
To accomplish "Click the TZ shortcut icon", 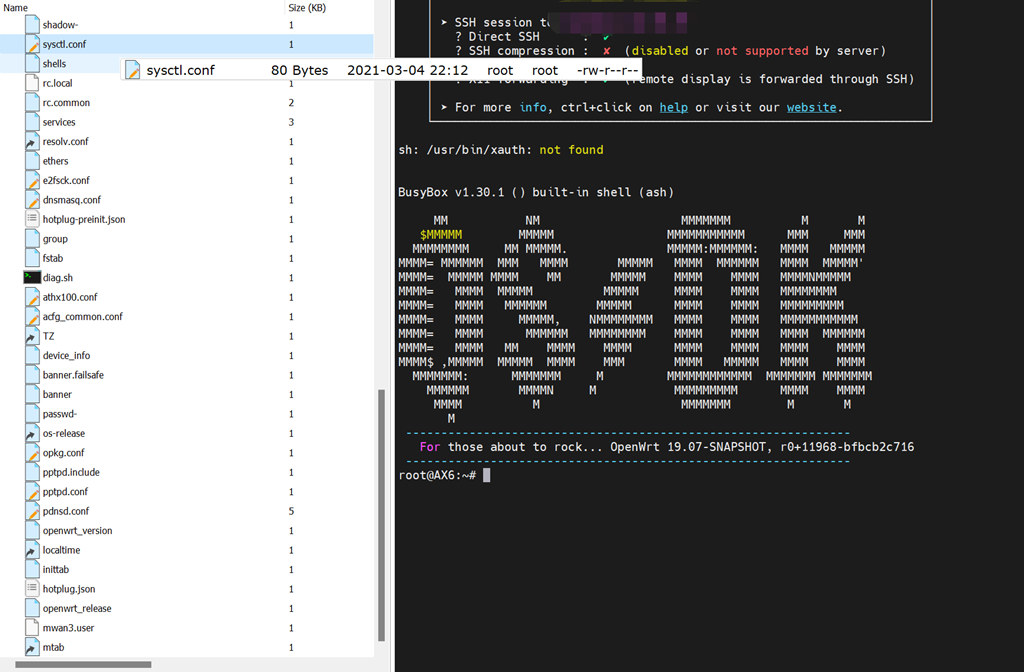I will tap(32, 336).
